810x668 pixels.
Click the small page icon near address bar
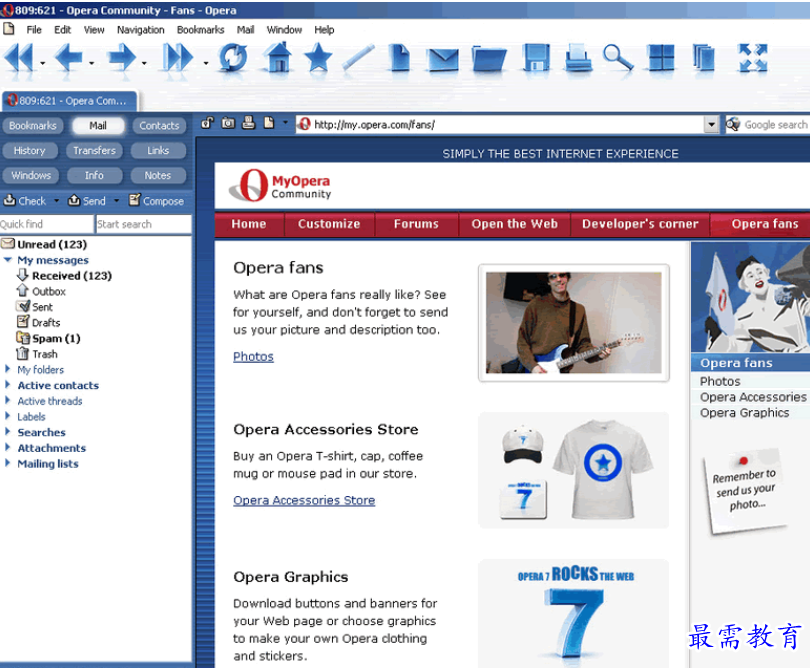tap(269, 123)
